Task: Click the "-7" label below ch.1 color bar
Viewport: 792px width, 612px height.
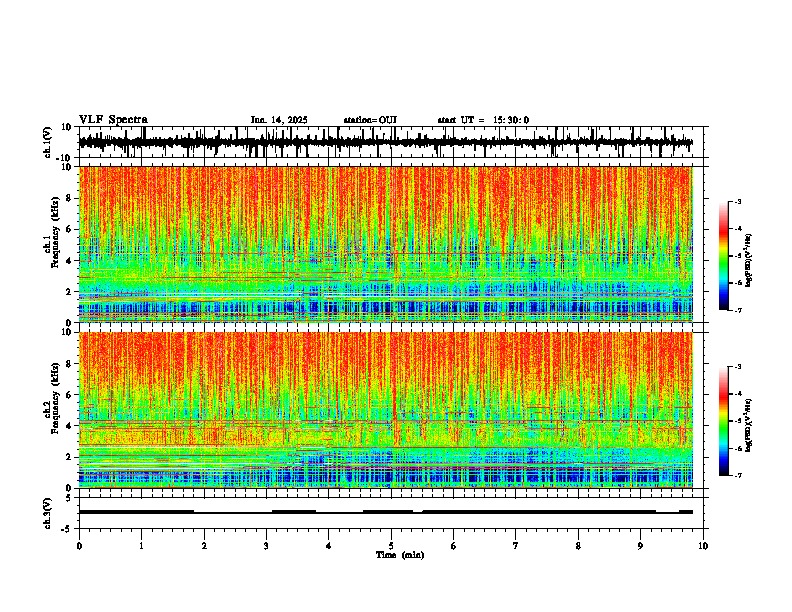Action: pyautogui.click(x=737, y=310)
